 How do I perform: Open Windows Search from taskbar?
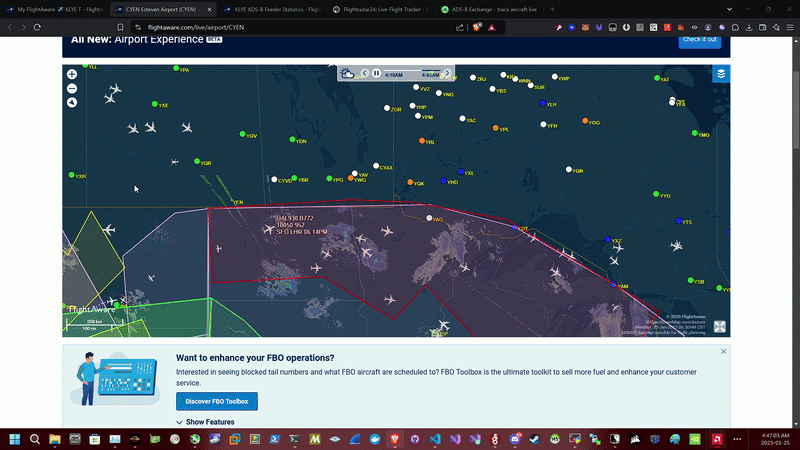coord(35,439)
